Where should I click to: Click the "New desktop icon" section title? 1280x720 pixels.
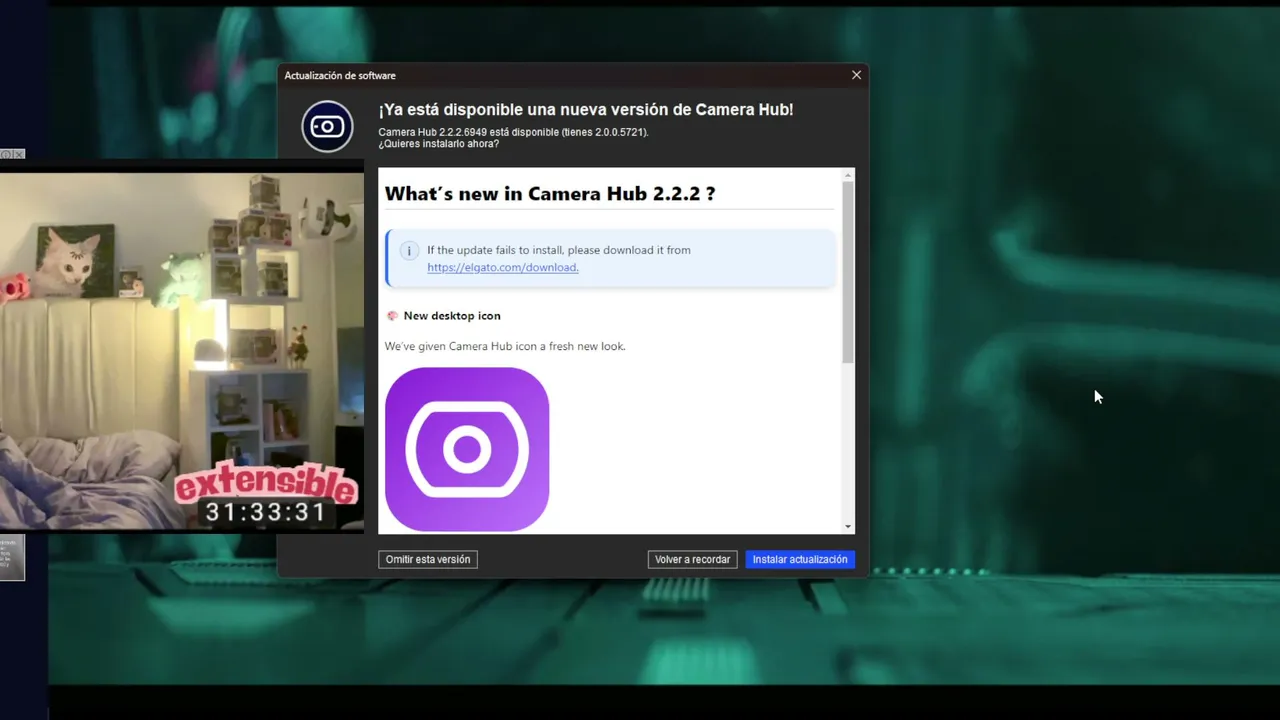[x=452, y=316]
